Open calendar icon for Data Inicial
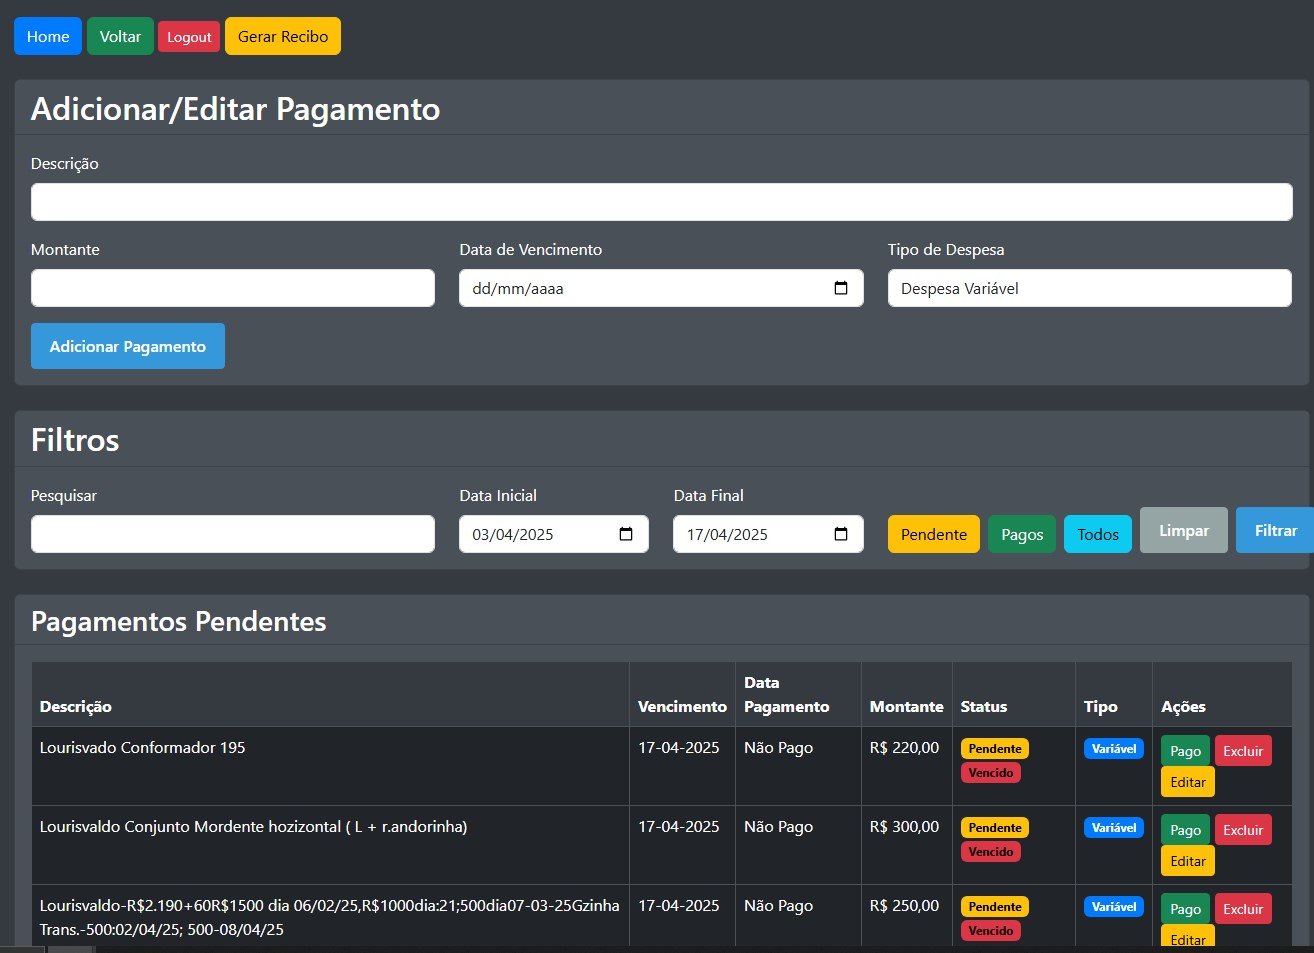Image resolution: width=1314 pixels, height=953 pixels. [626, 534]
